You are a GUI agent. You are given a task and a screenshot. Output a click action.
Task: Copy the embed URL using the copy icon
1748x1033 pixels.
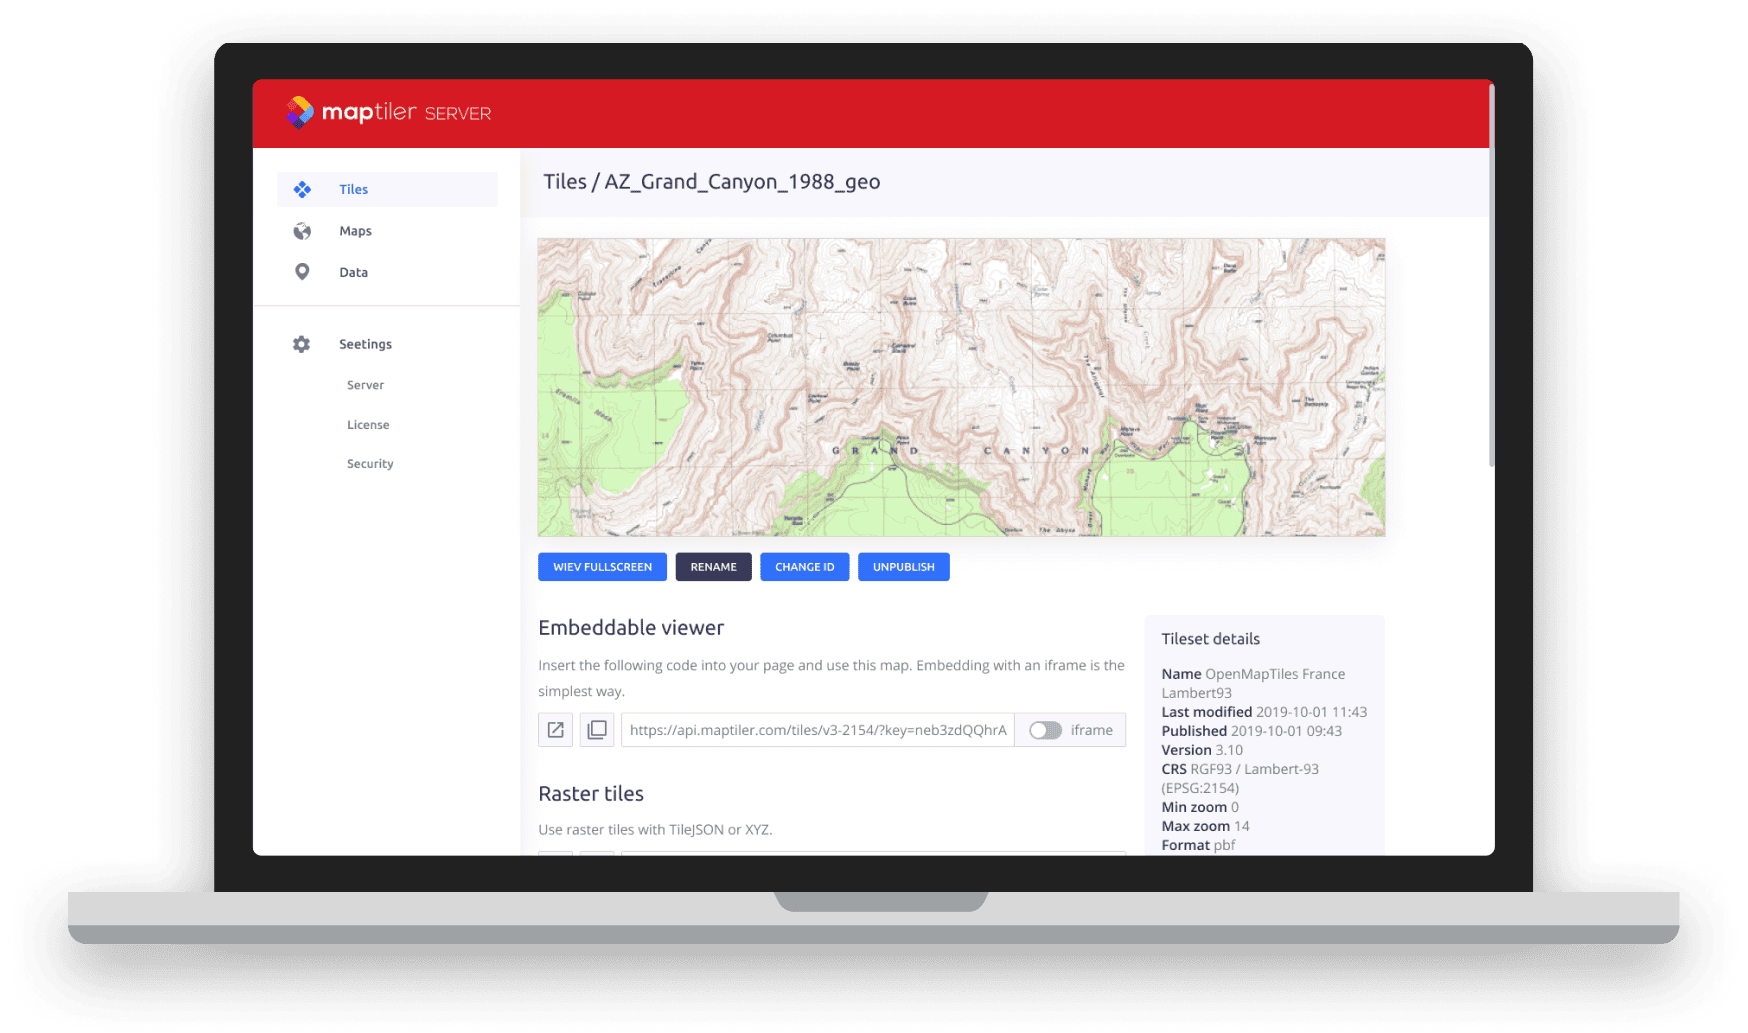(x=597, y=729)
